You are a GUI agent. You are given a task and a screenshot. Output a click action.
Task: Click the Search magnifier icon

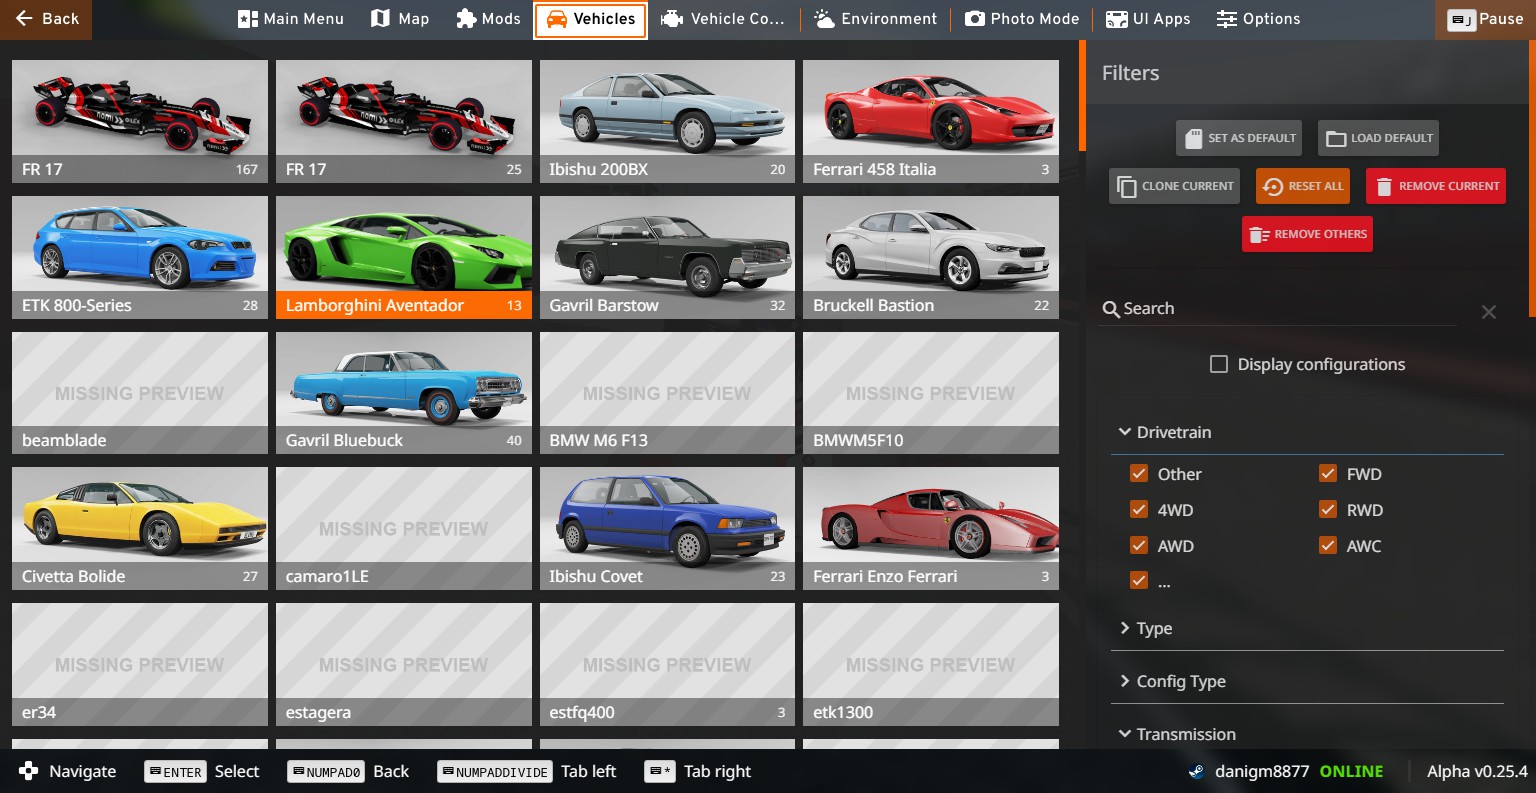coord(1111,309)
